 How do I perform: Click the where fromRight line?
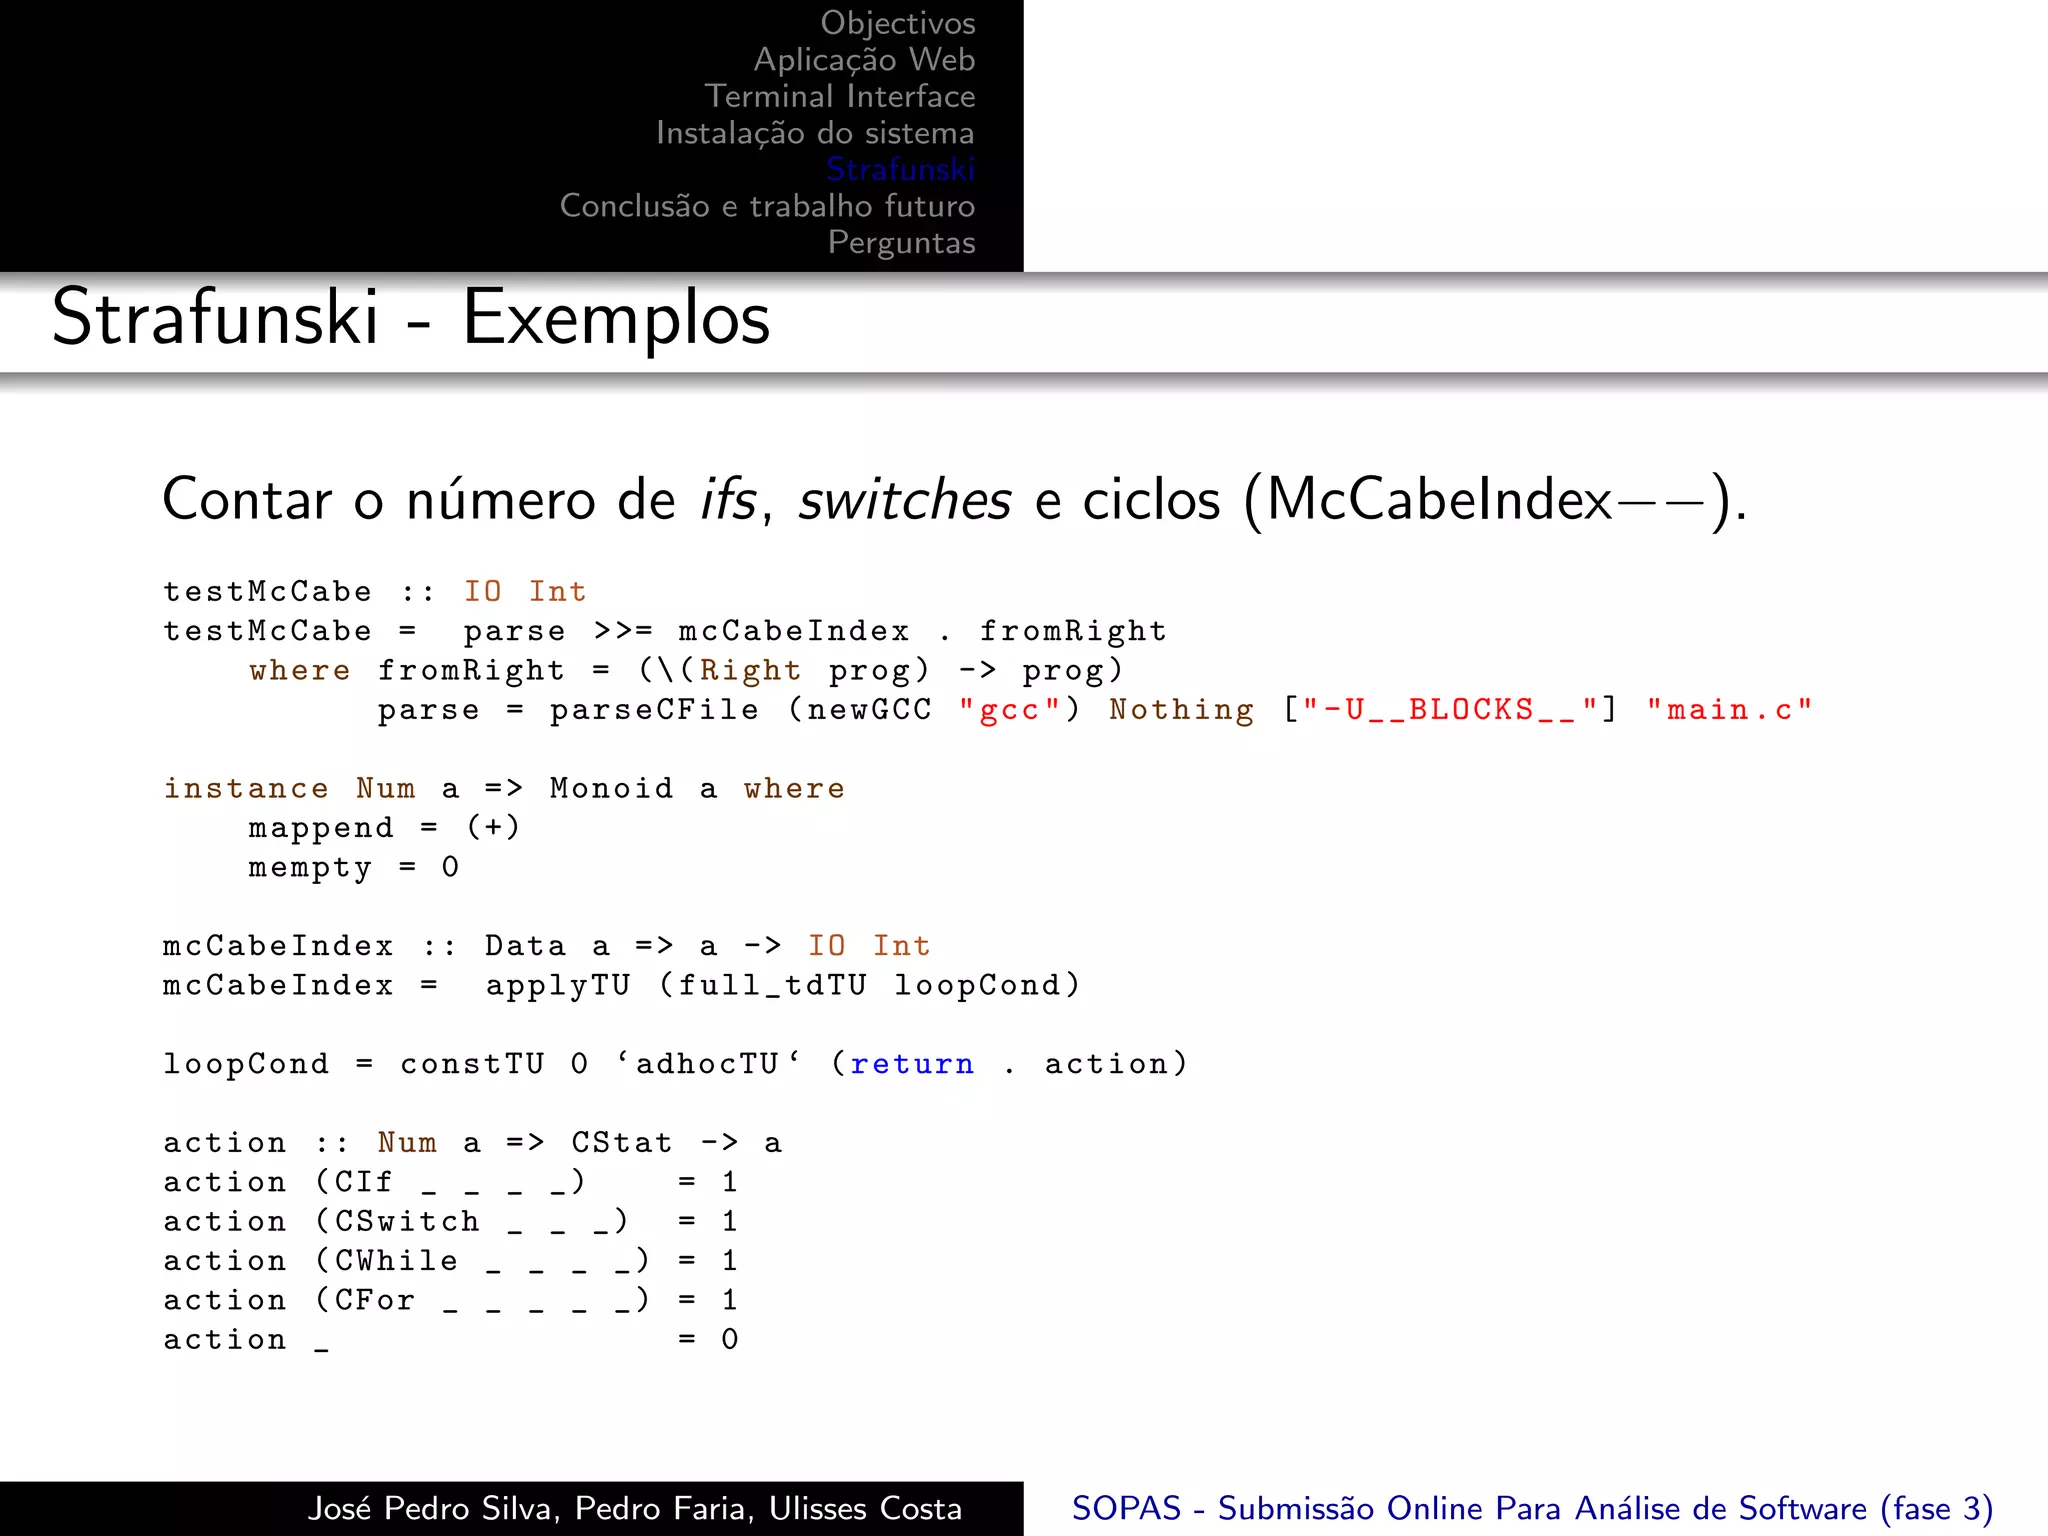(x=686, y=670)
